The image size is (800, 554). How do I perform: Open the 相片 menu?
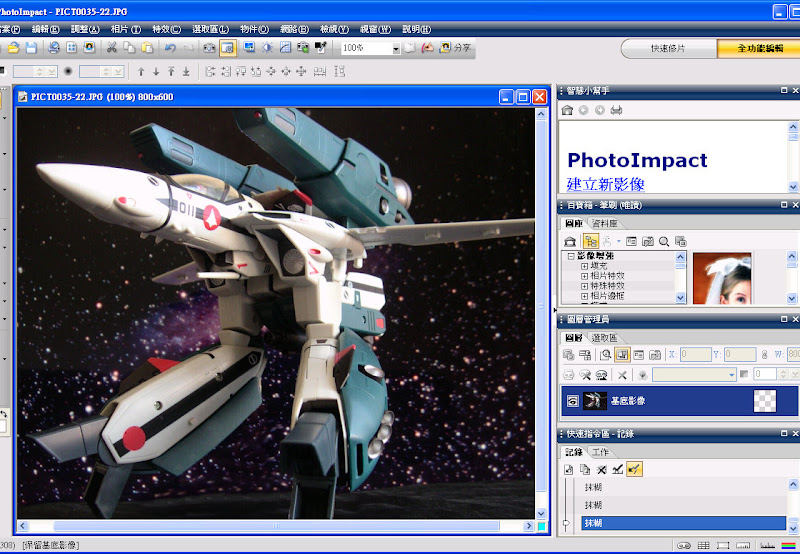coord(126,29)
